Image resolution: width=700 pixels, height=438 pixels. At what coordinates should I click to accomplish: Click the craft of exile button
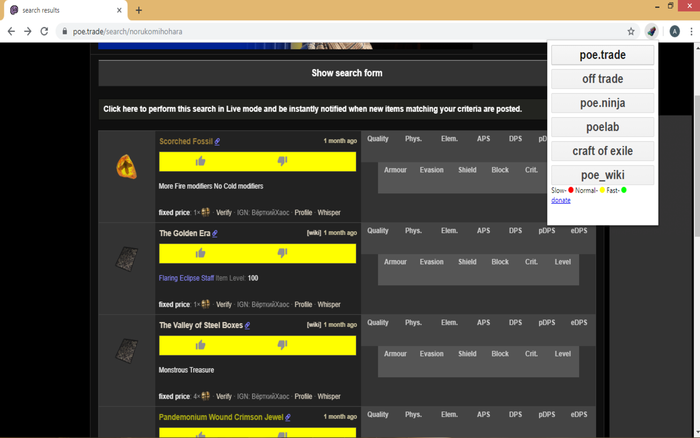pos(603,151)
